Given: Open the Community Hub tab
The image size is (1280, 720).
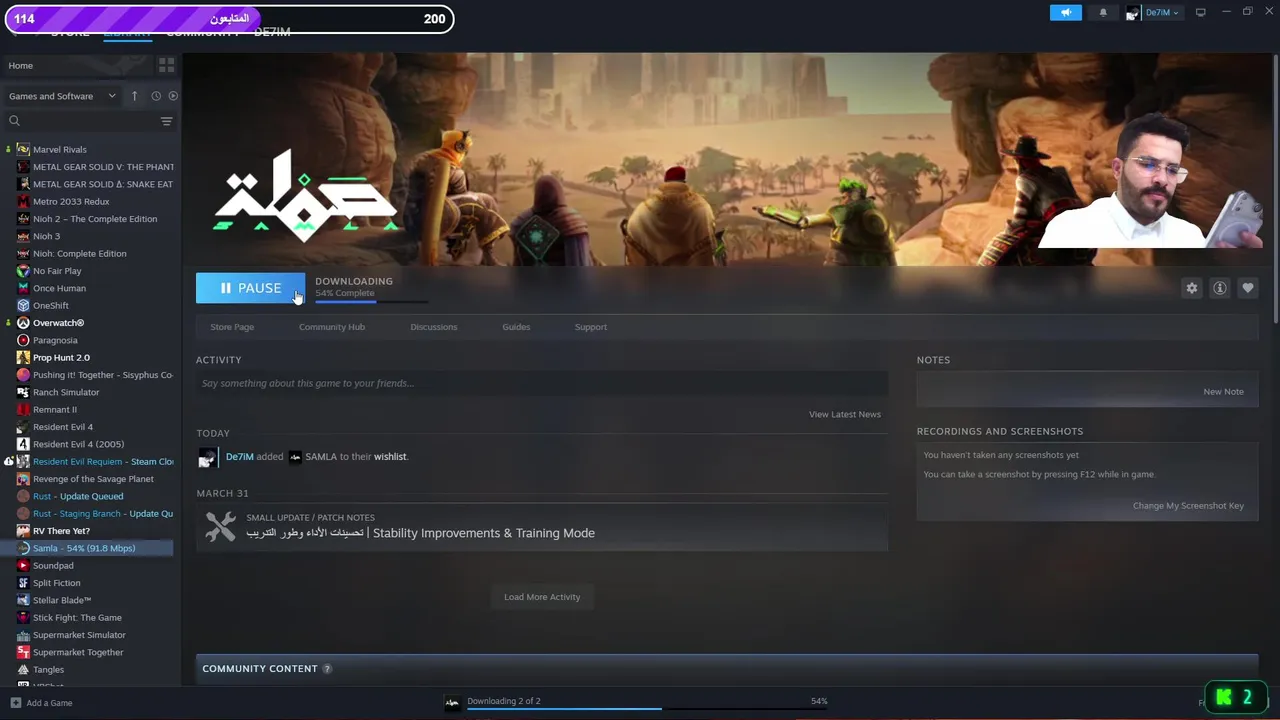Looking at the screenshot, I should click(332, 327).
